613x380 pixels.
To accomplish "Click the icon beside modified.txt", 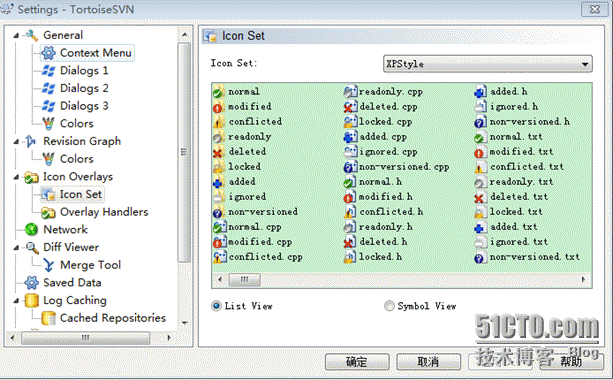I will (x=480, y=152).
